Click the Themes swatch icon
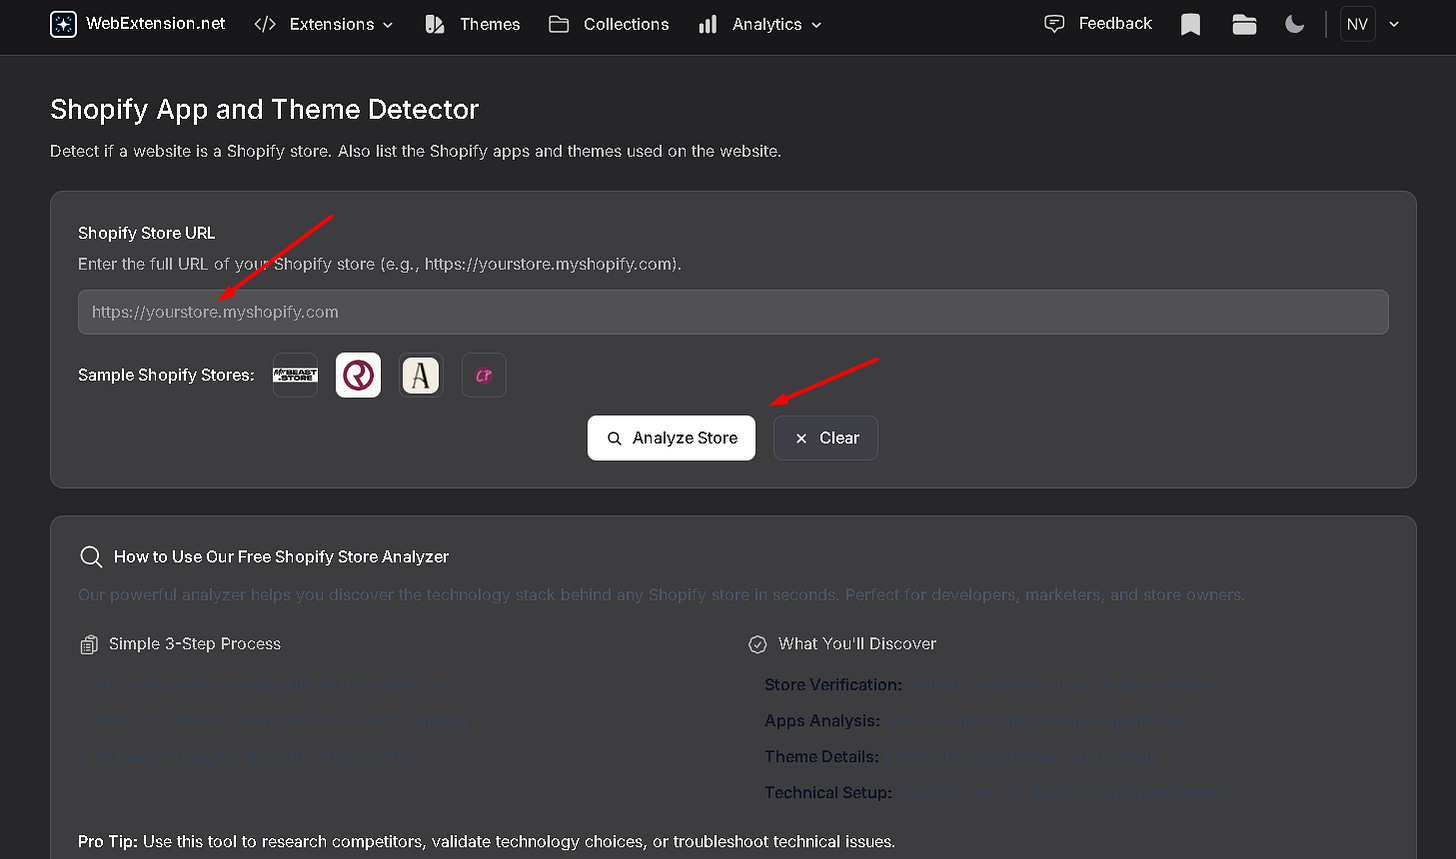The height and width of the screenshot is (859, 1456). coord(434,24)
